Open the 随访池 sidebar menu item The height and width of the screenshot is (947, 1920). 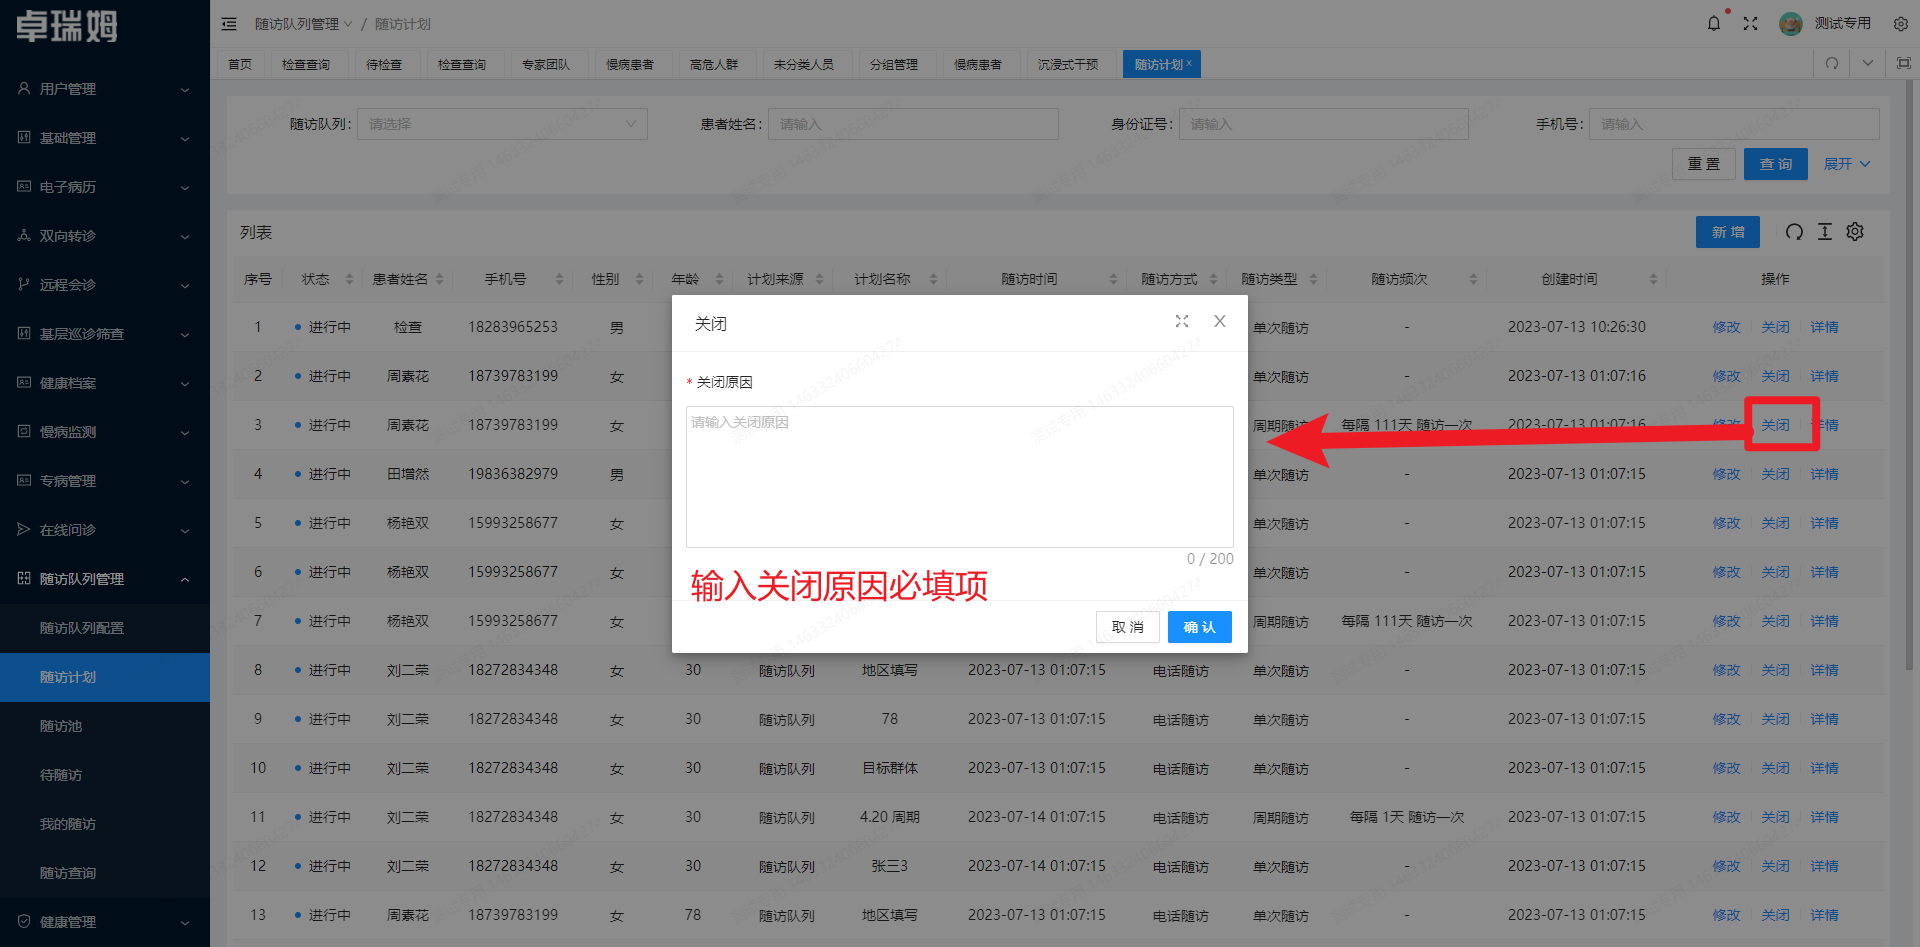tap(60, 726)
